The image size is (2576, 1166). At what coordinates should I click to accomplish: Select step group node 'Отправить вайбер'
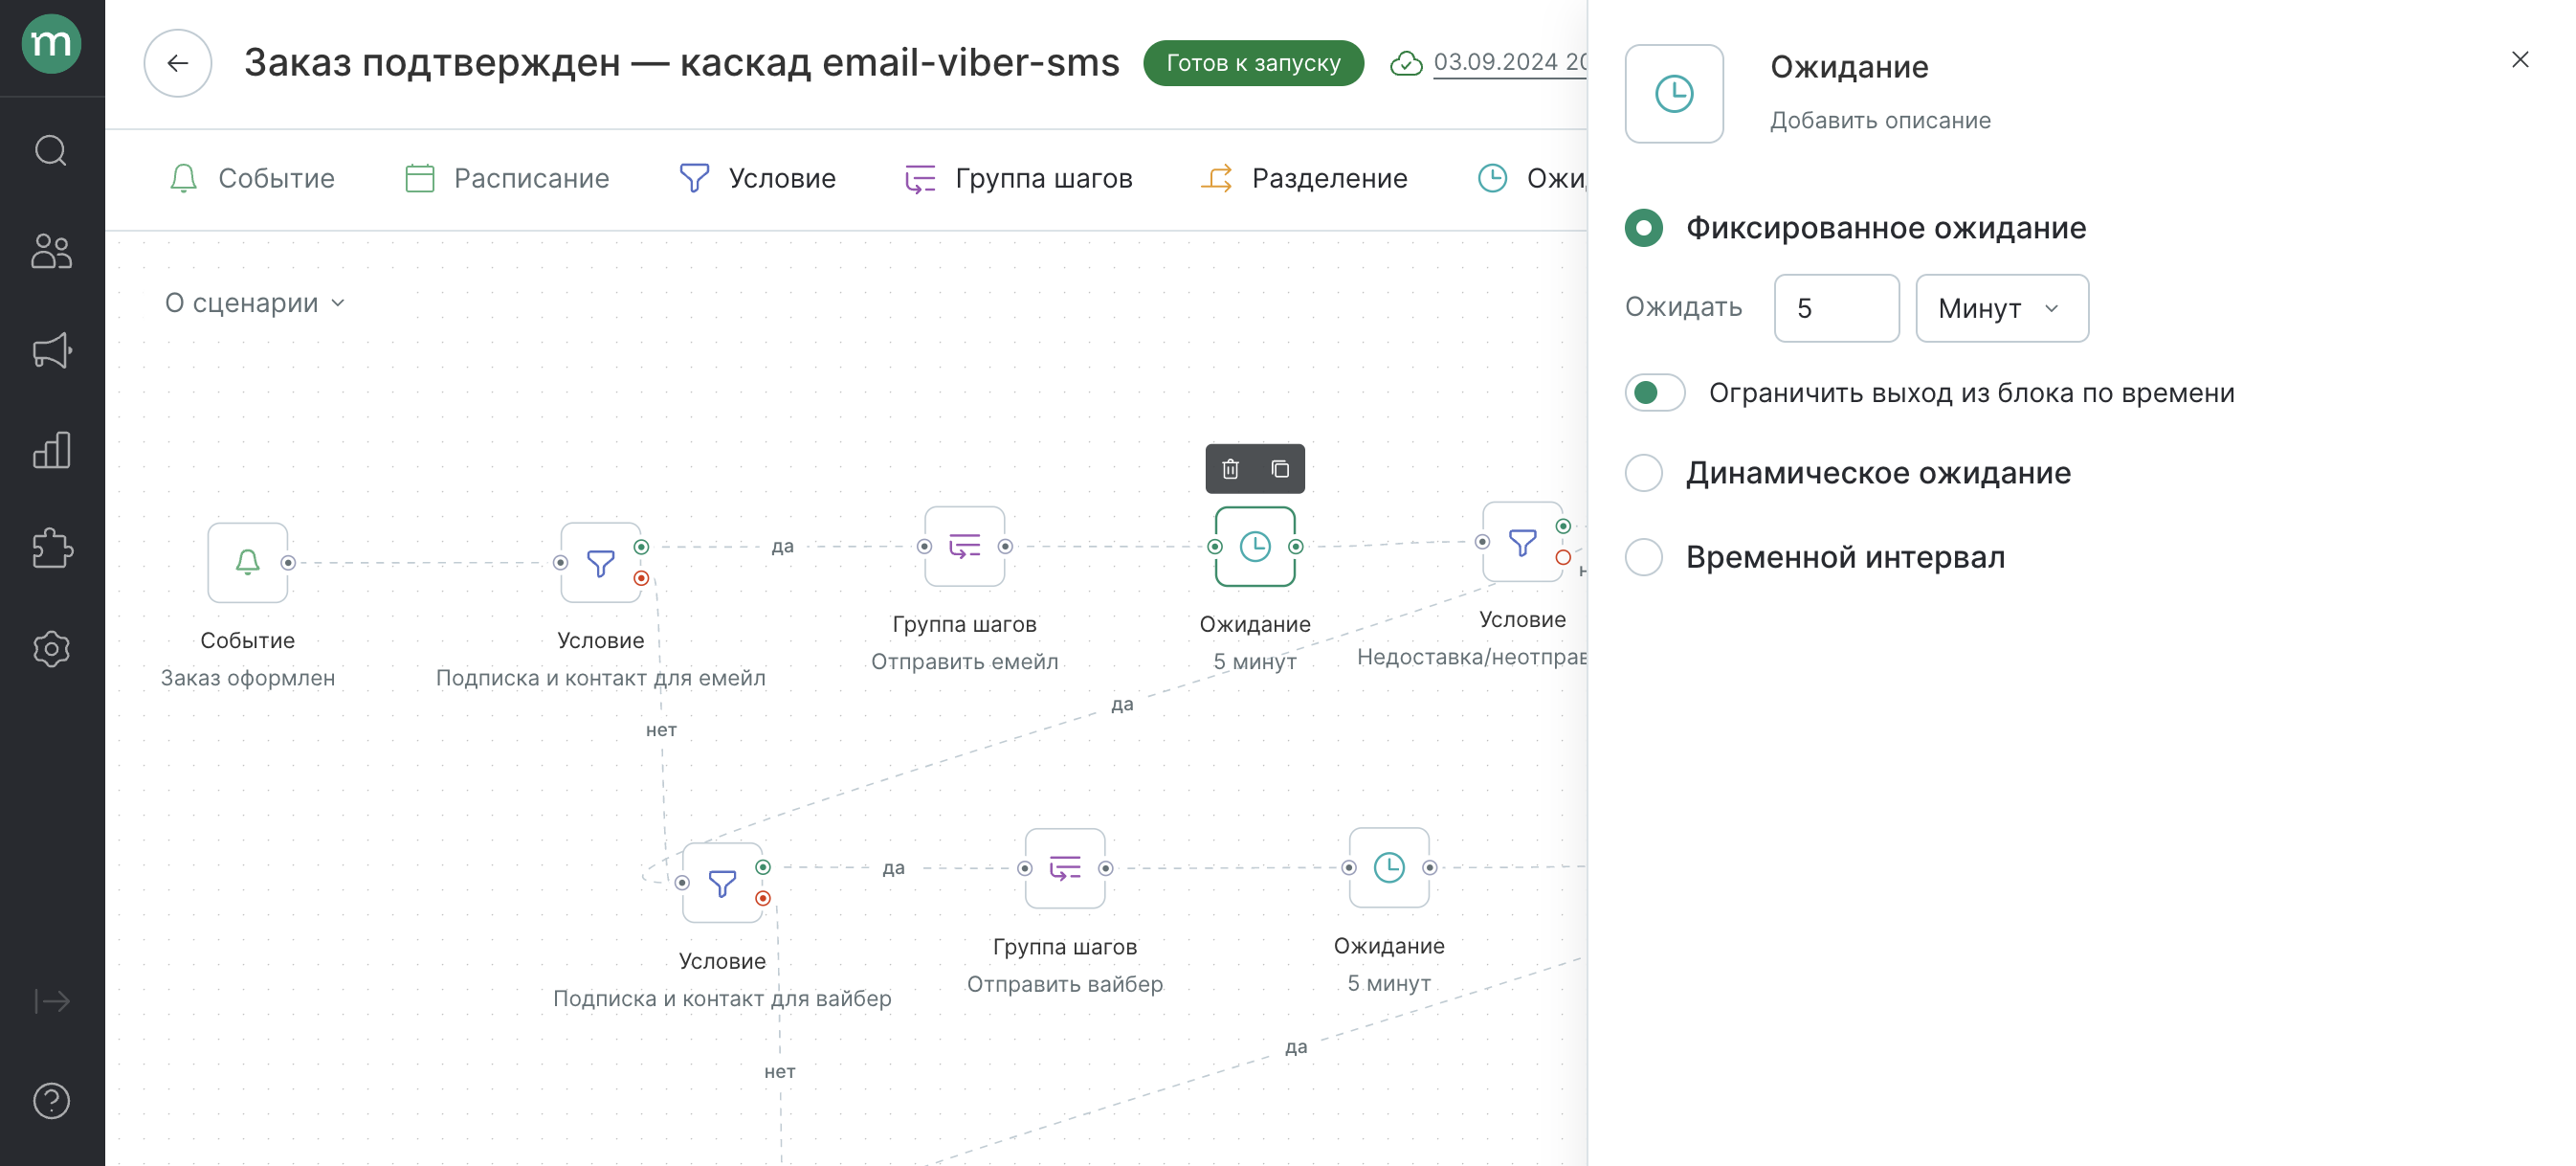(x=1065, y=868)
